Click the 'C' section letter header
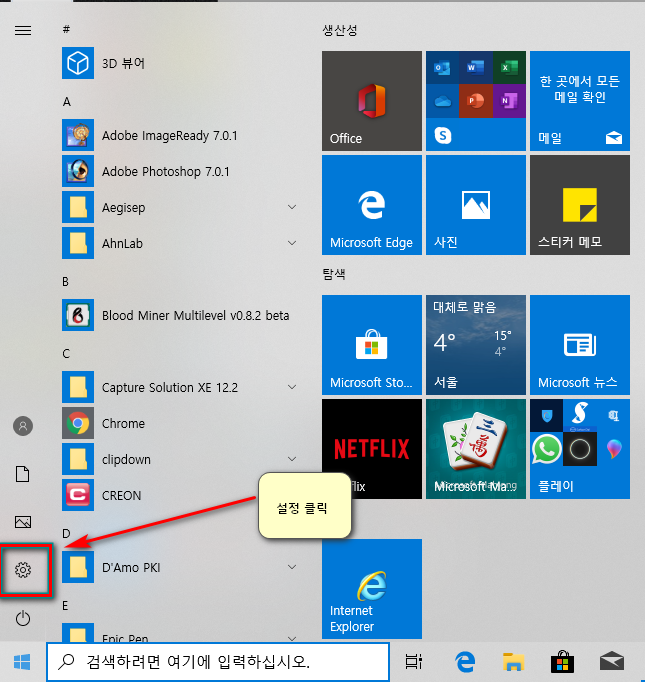Image resolution: width=645 pixels, height=682 pixels. 66,354
